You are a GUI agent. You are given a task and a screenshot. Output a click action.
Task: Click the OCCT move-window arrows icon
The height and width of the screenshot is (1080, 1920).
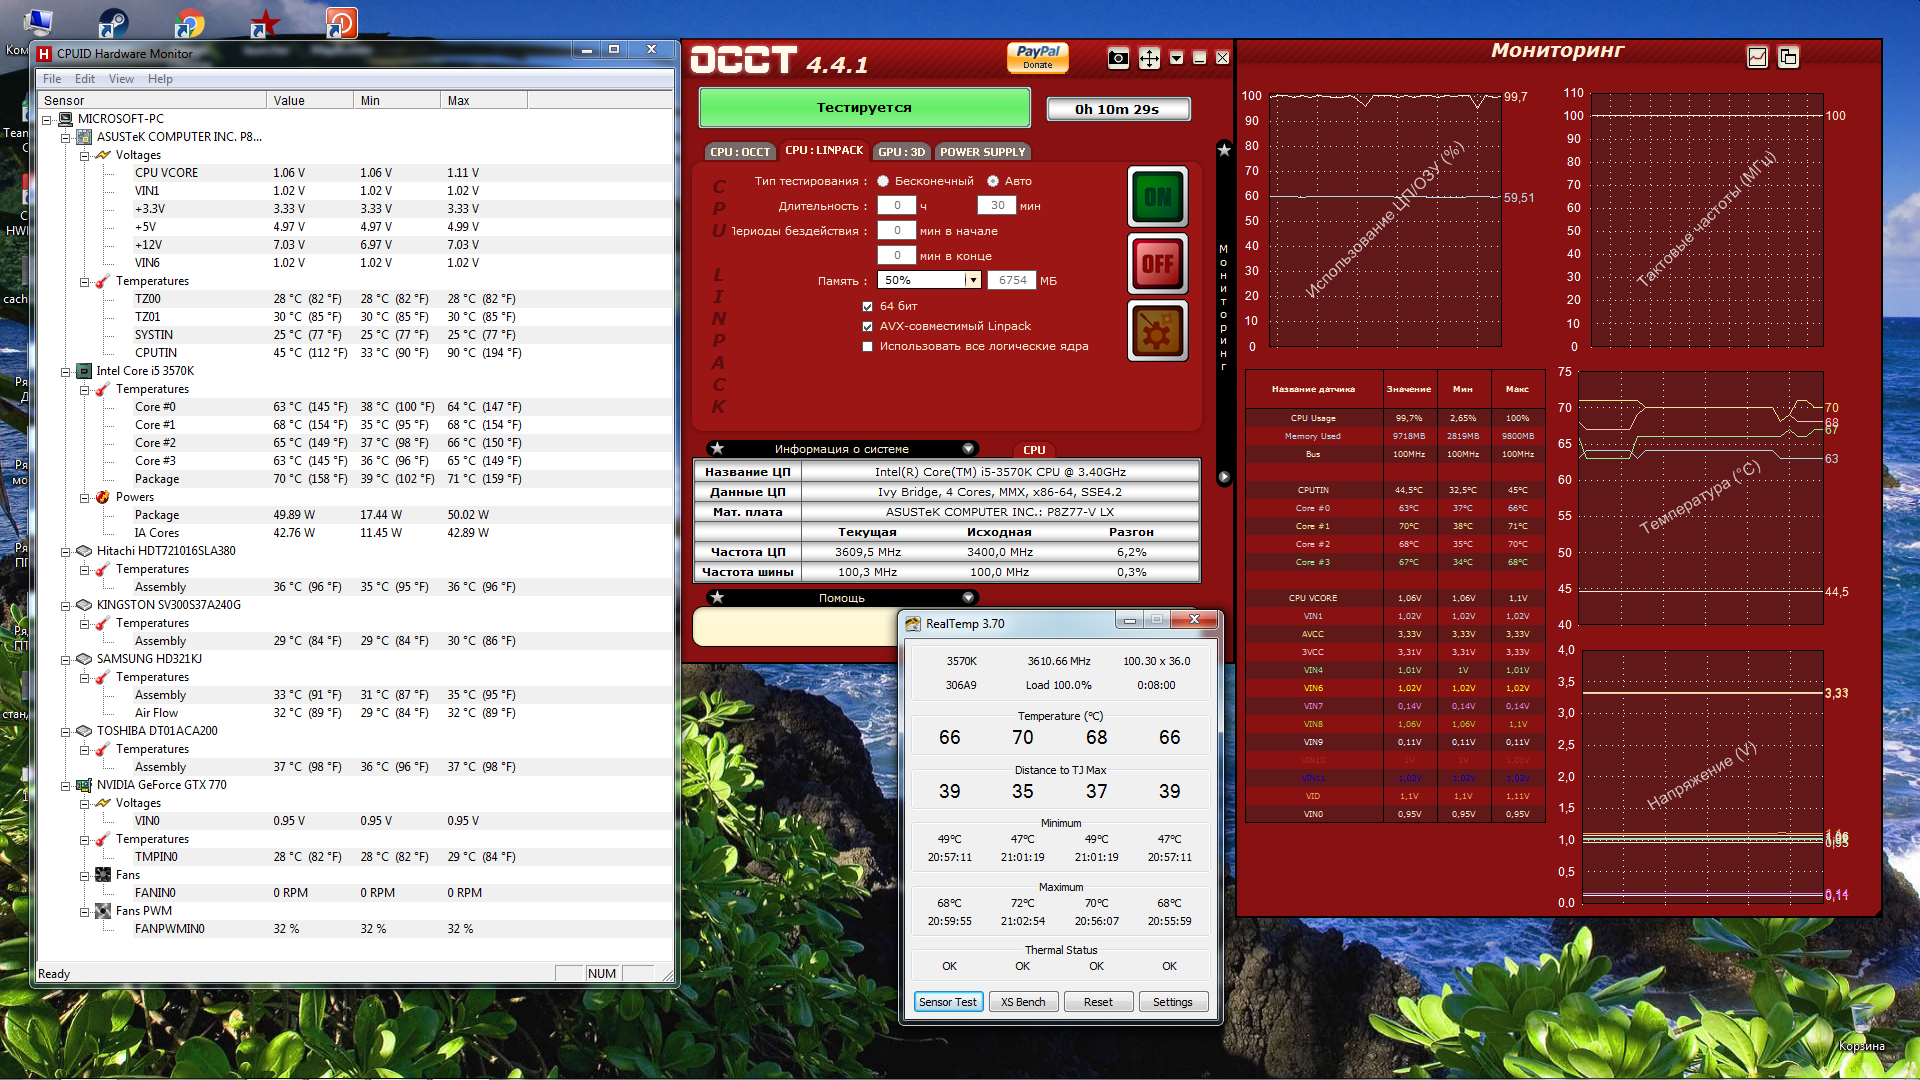click(1149, 59)
